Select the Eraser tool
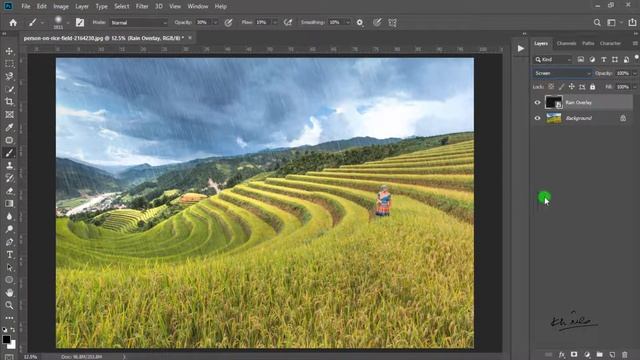 click(9, 191)
